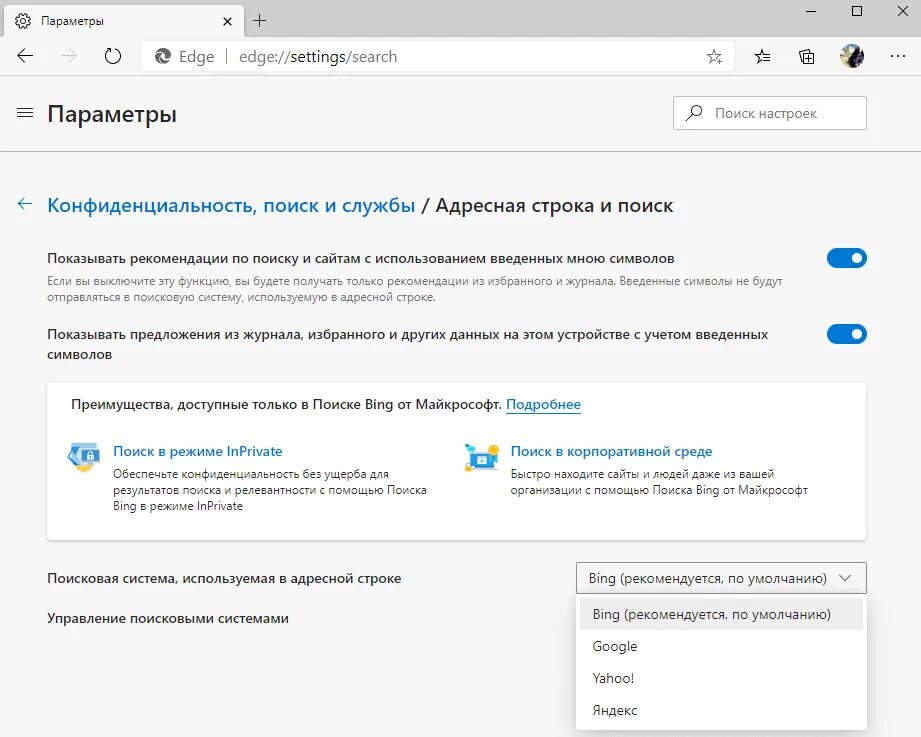Toggle history and favorites suggestions switch
This screenshot has height=737, width=921.
[x=846, y=335]
